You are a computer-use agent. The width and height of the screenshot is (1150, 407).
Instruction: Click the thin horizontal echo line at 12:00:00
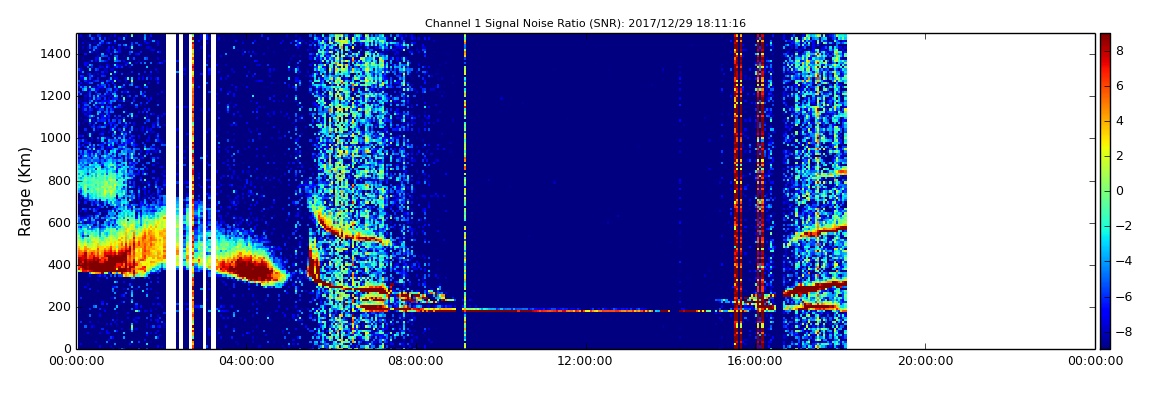(x=585, y=310)
